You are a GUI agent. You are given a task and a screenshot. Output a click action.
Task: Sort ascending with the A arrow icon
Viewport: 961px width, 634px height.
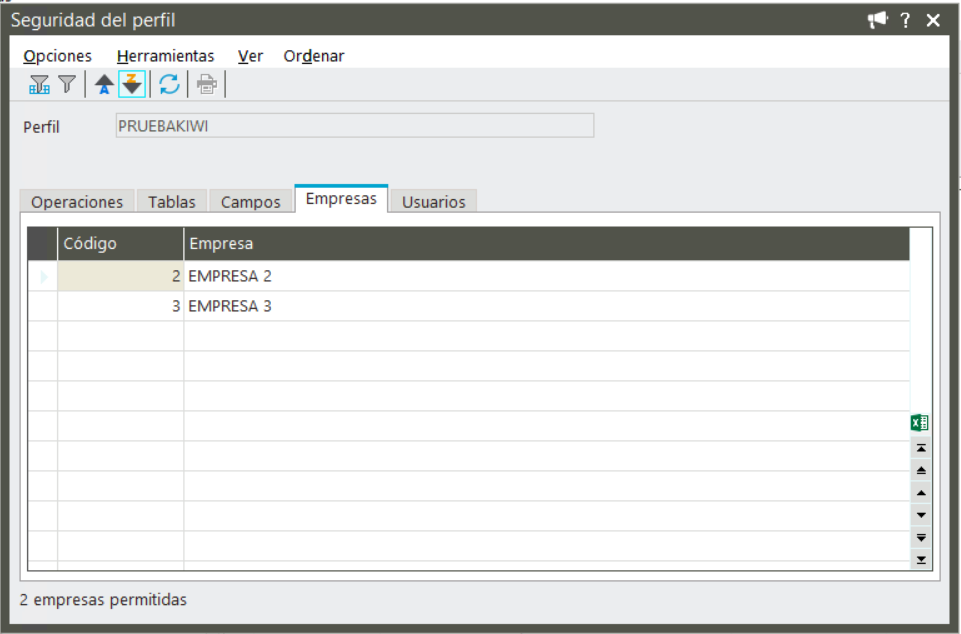104,85
